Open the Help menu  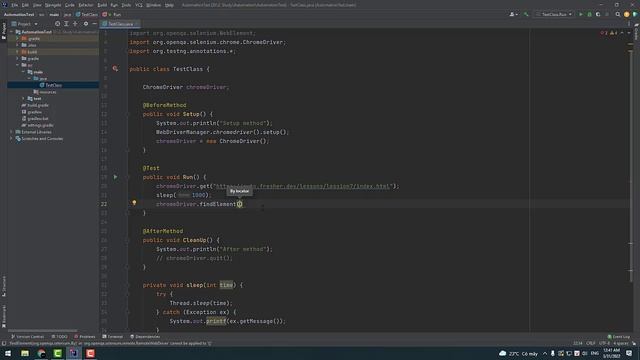(x=169, y=5)
